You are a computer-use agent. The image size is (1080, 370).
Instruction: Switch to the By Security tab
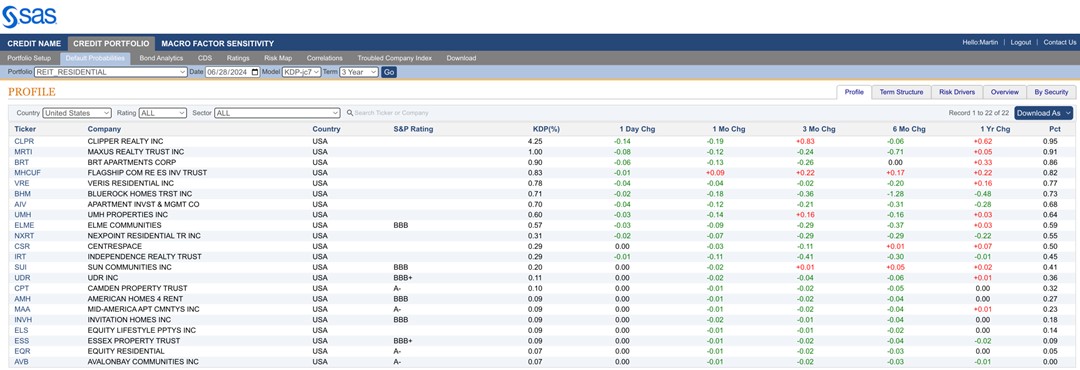(1050, 92)
